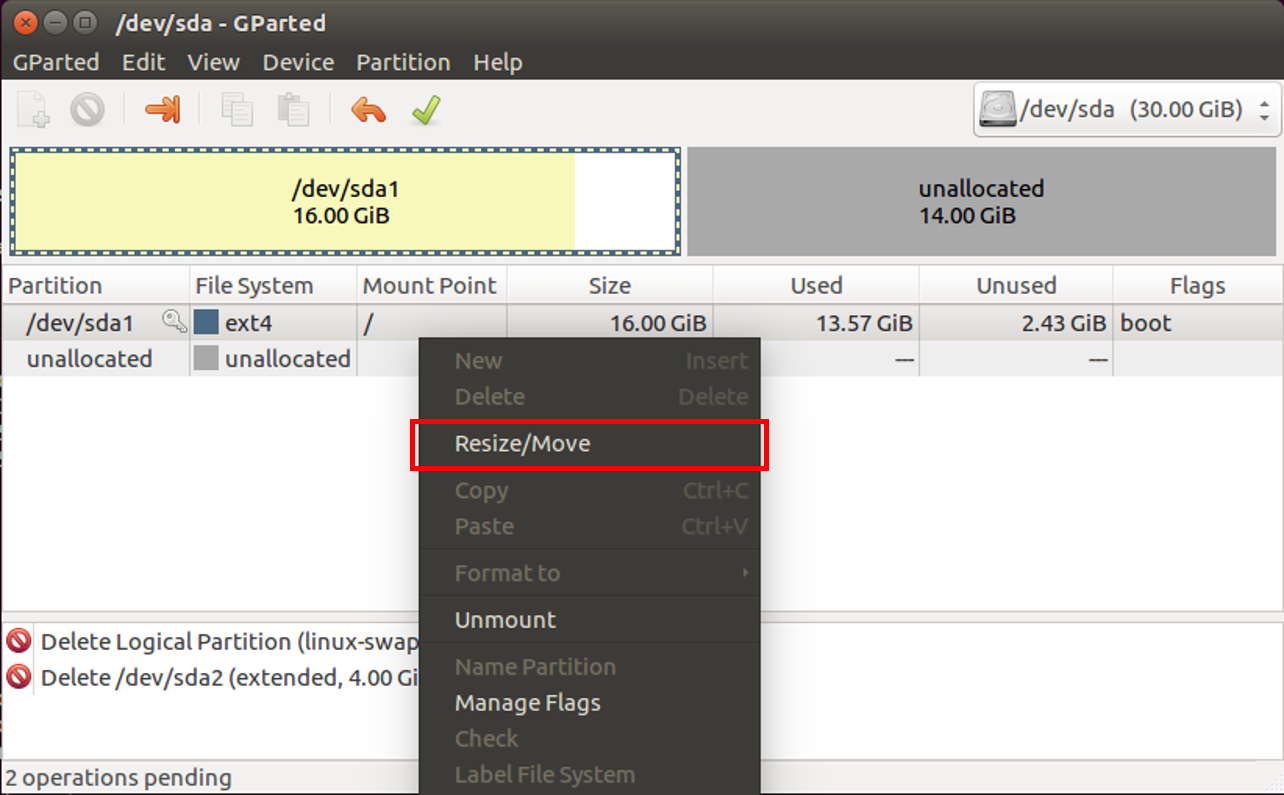
Task: Click the hard disk icon in device selector
Action: click(x=997, y=109)
